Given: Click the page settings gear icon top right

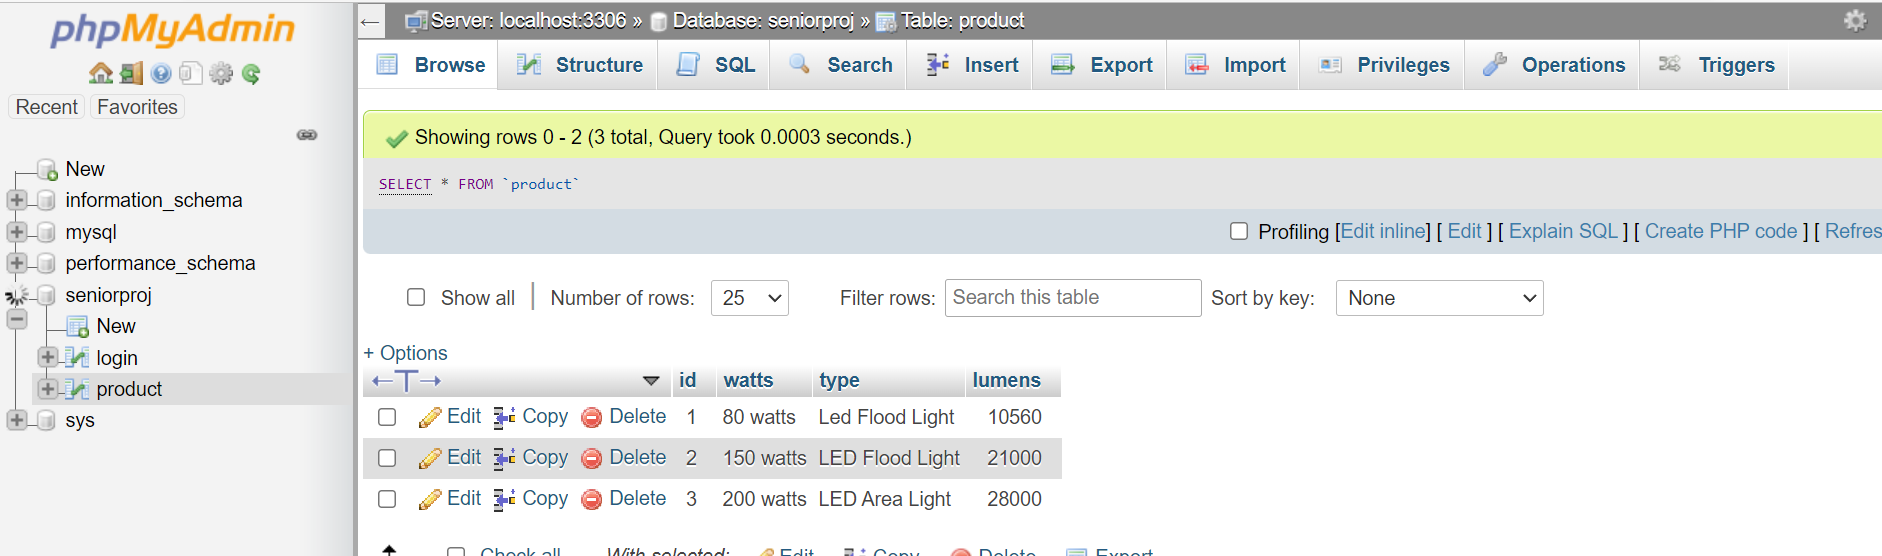Looking at the screenshot, I should pos(1855,20).
